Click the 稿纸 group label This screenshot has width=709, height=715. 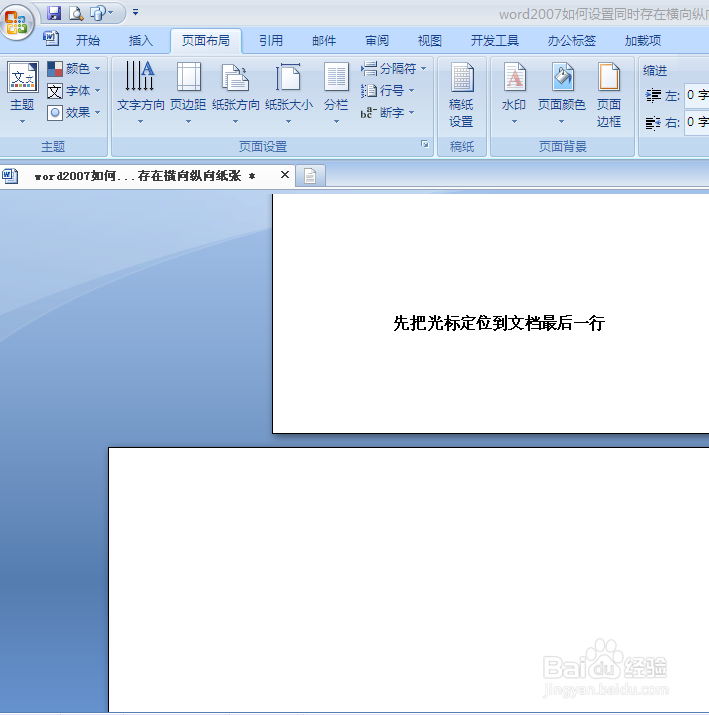point(461,146)
